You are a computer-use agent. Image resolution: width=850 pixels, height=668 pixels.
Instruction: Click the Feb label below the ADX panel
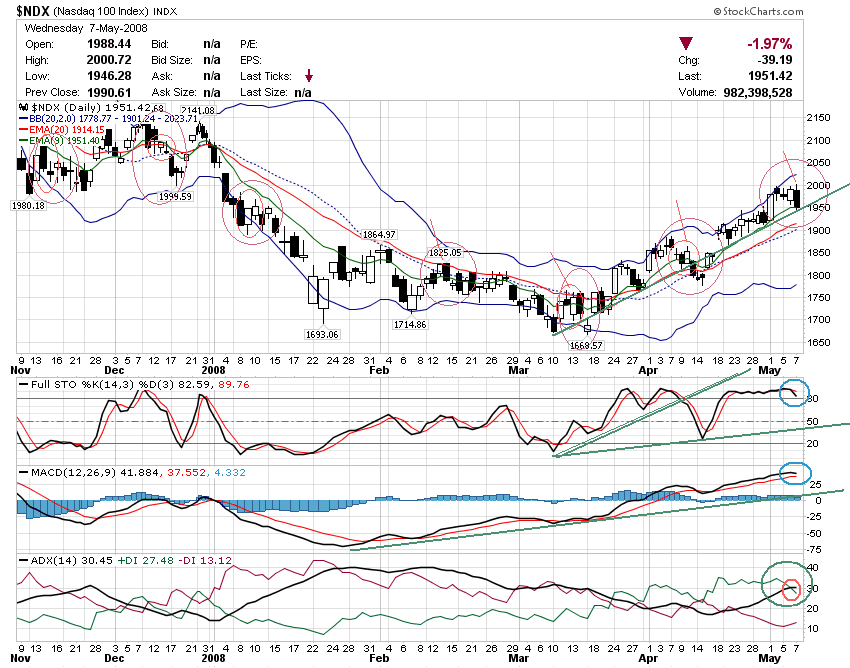[x=379, y=658]
